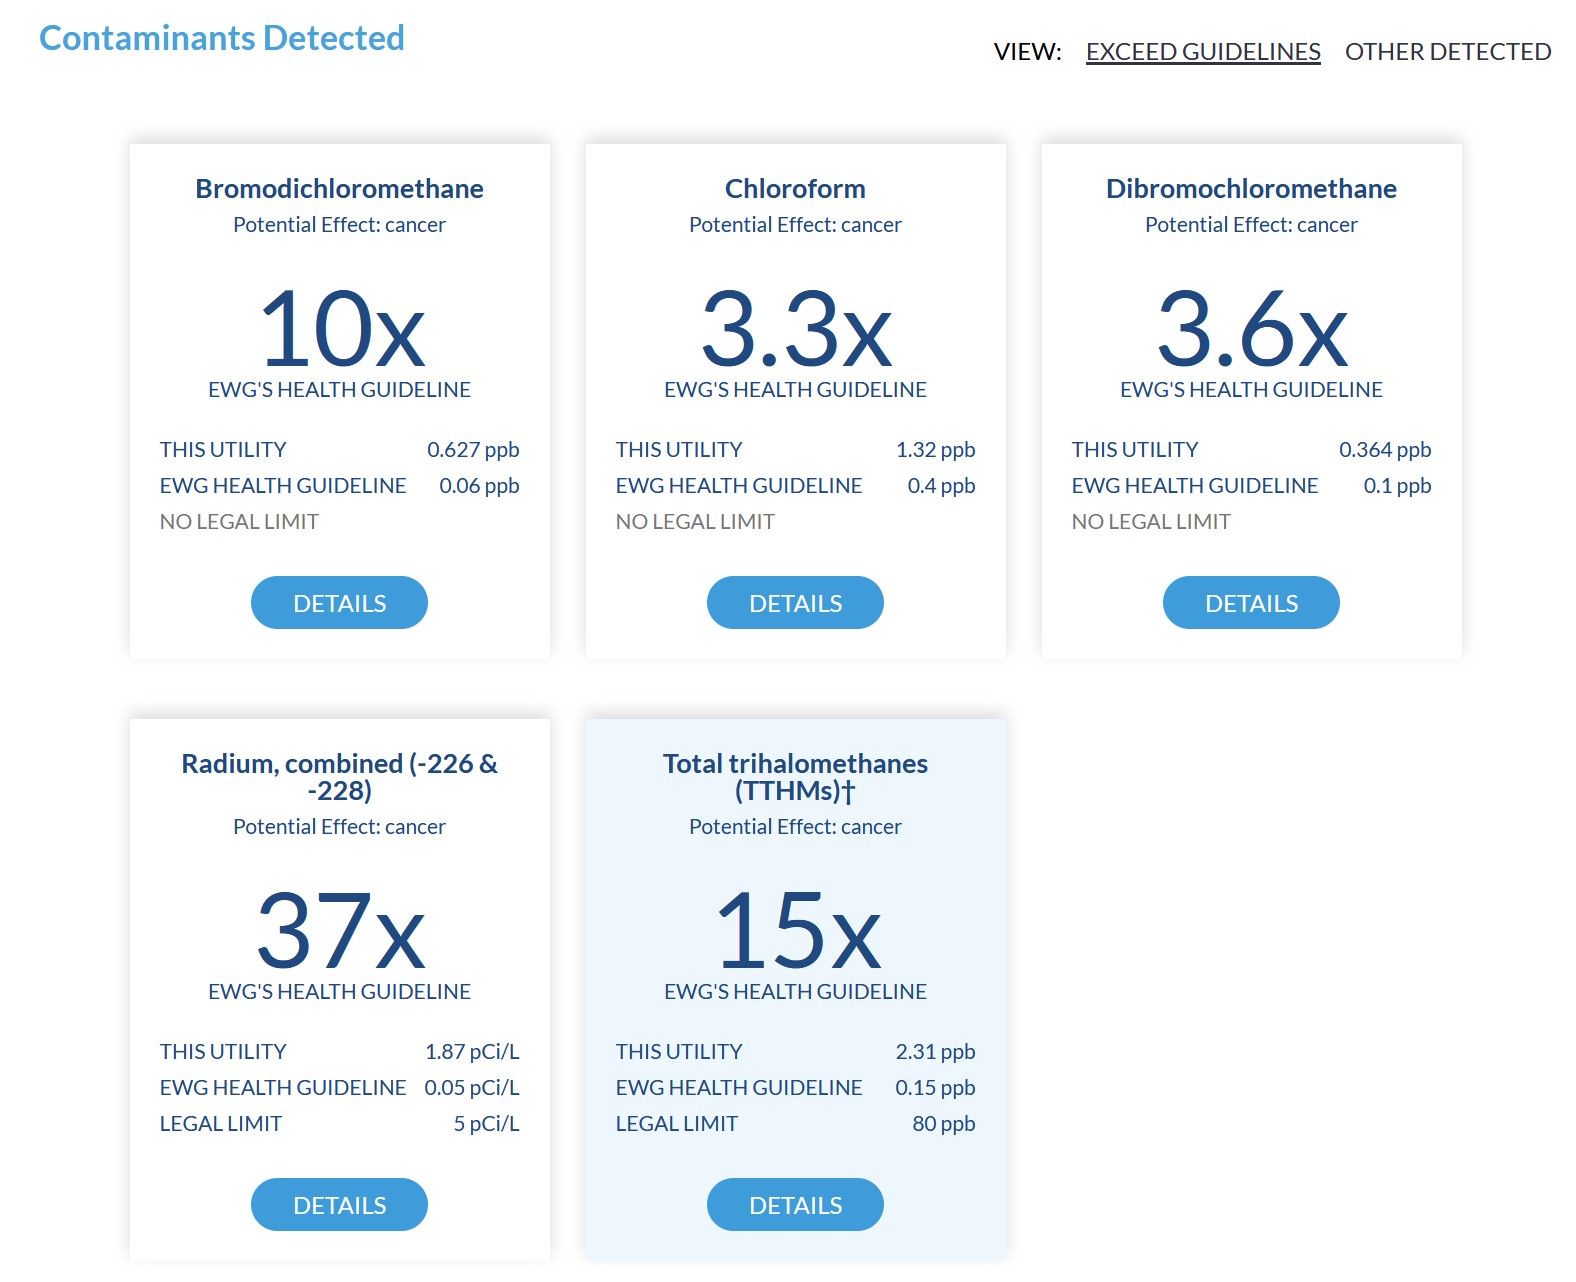Open Details for Bromodichloromethane
This screenshot has height=1282, width=1576.
click(x=339, y=603)
